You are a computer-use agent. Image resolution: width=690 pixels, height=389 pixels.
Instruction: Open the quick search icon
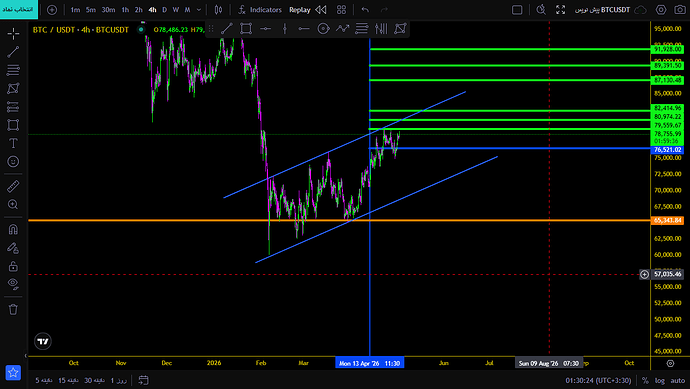point(541,10)
